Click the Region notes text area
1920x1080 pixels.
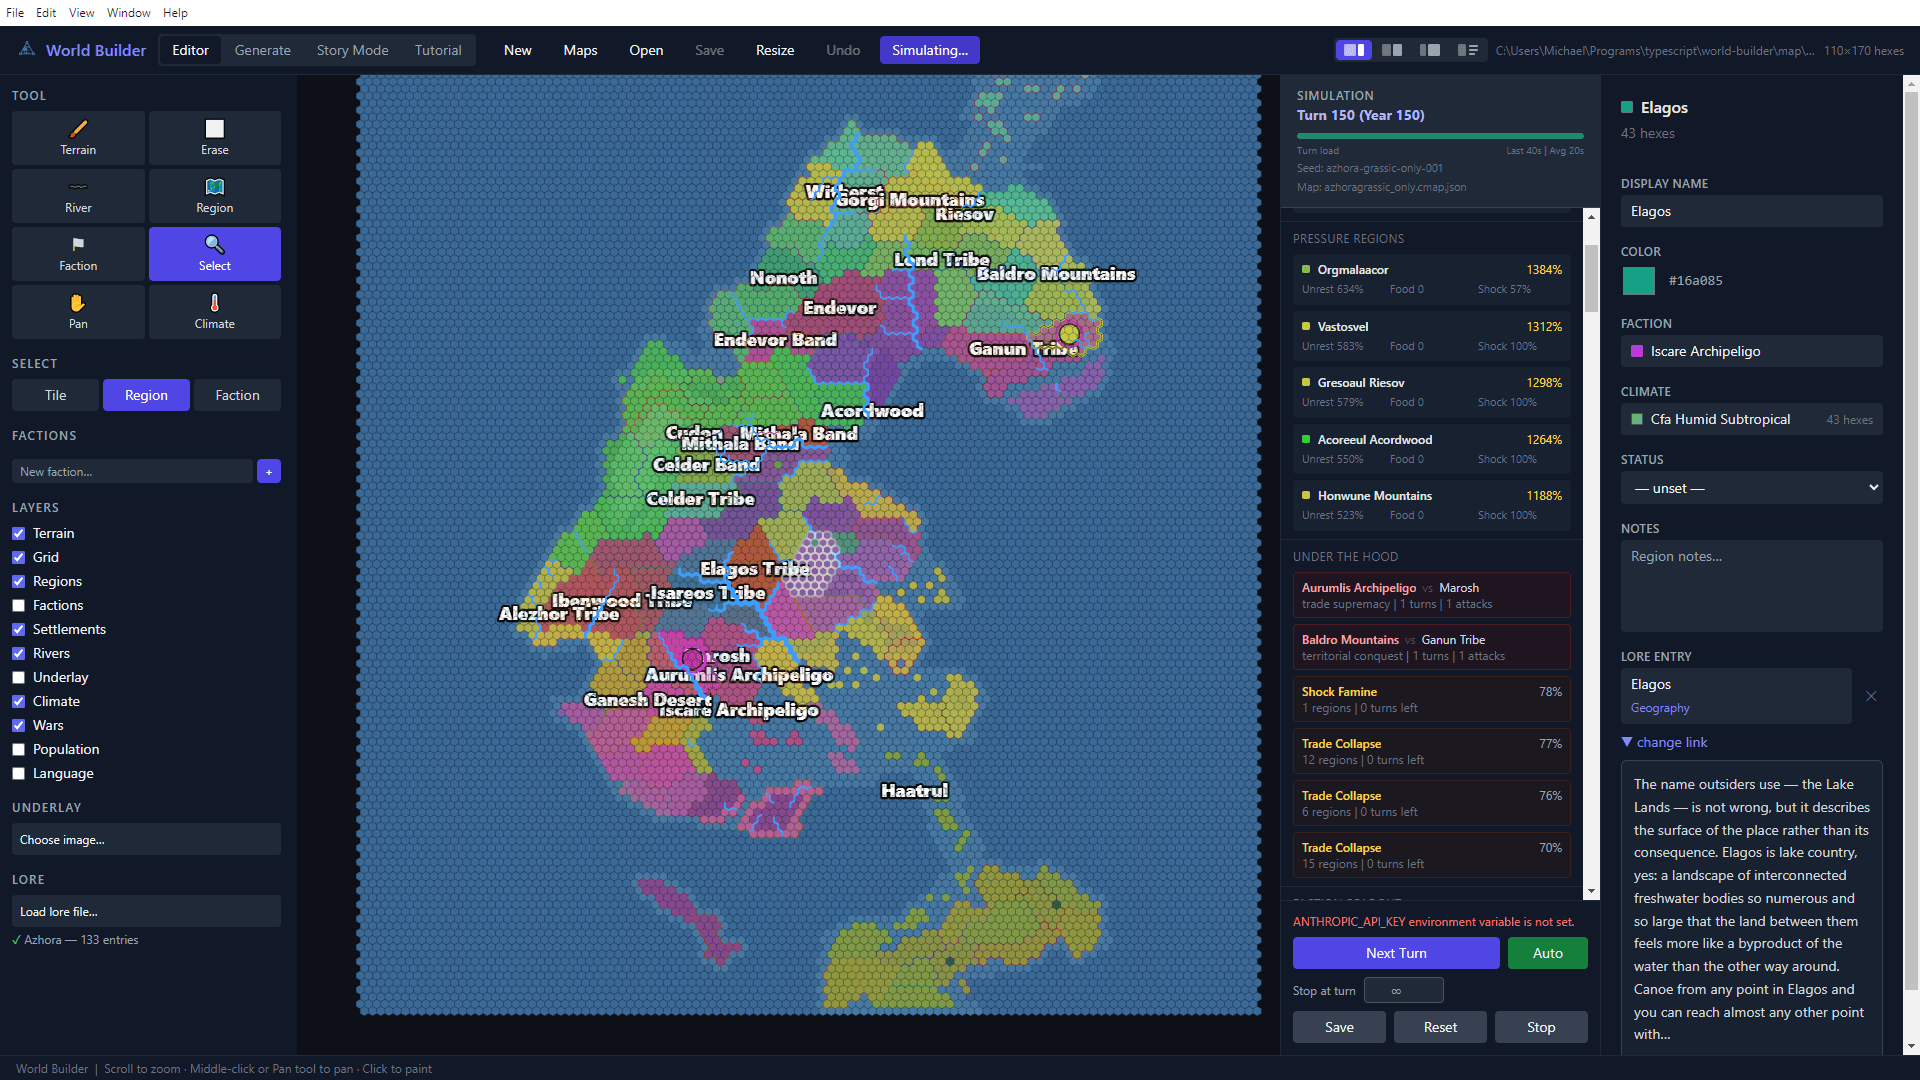coord(1751,586)
